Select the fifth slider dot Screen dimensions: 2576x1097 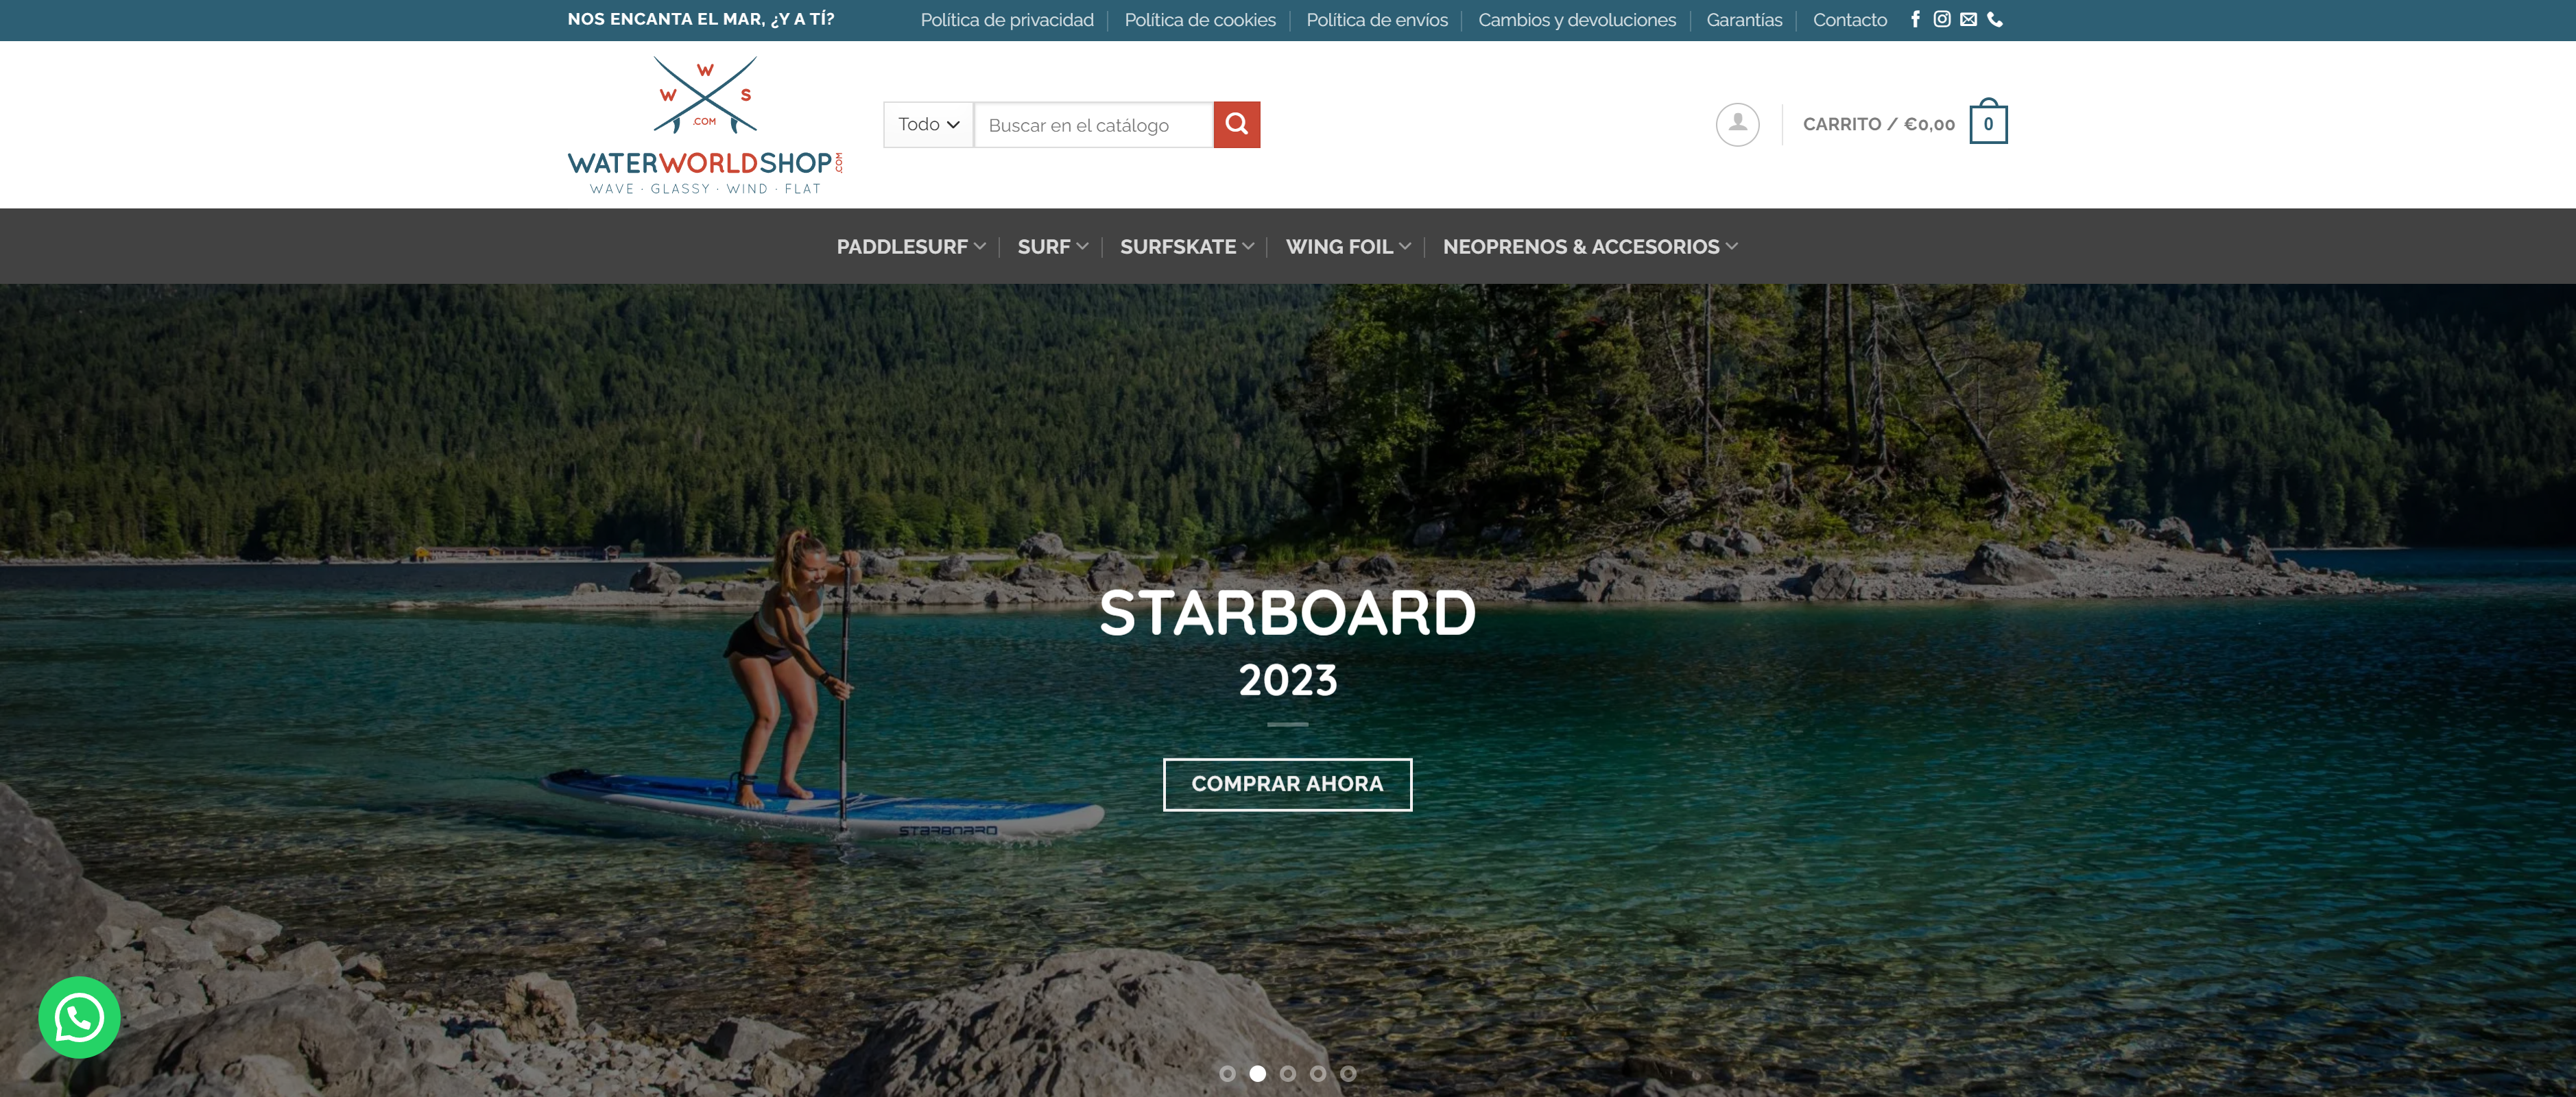1348,1073
